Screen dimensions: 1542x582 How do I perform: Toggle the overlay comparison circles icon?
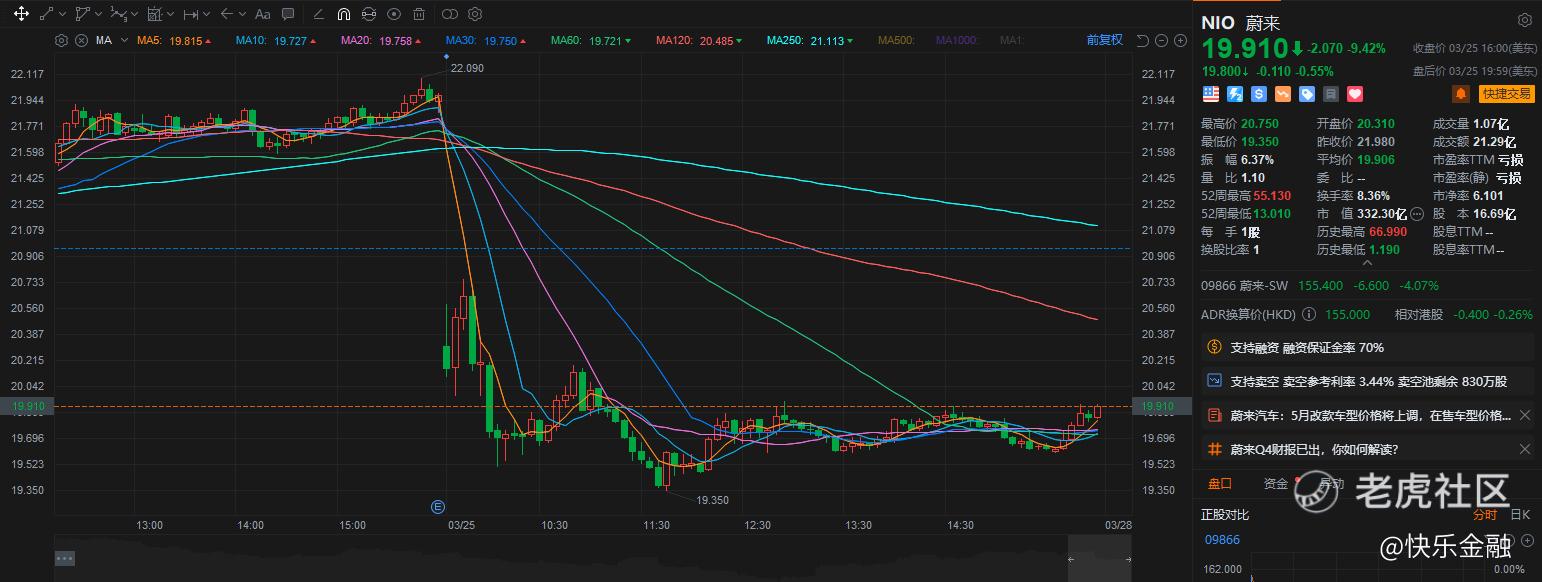pyautogui.click(x=450, y=14)
